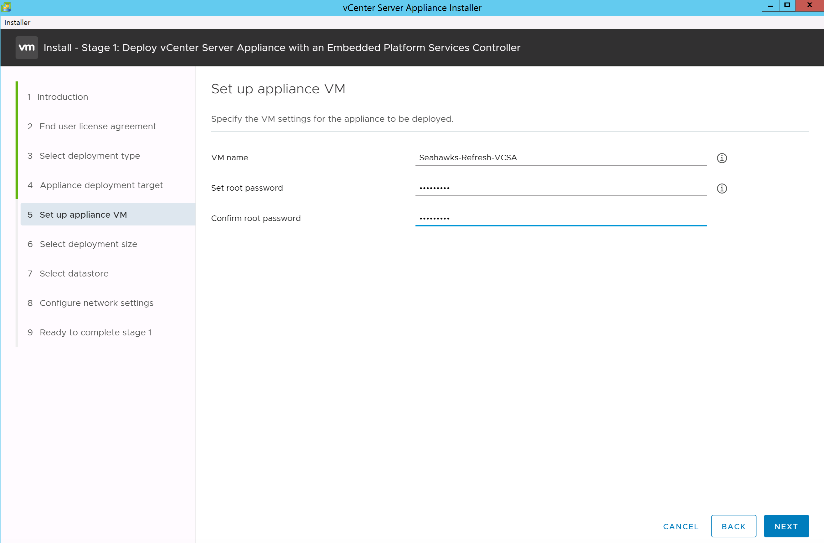824x543 pixels.
Task: Click the CANCEL link
Action: 680,526
